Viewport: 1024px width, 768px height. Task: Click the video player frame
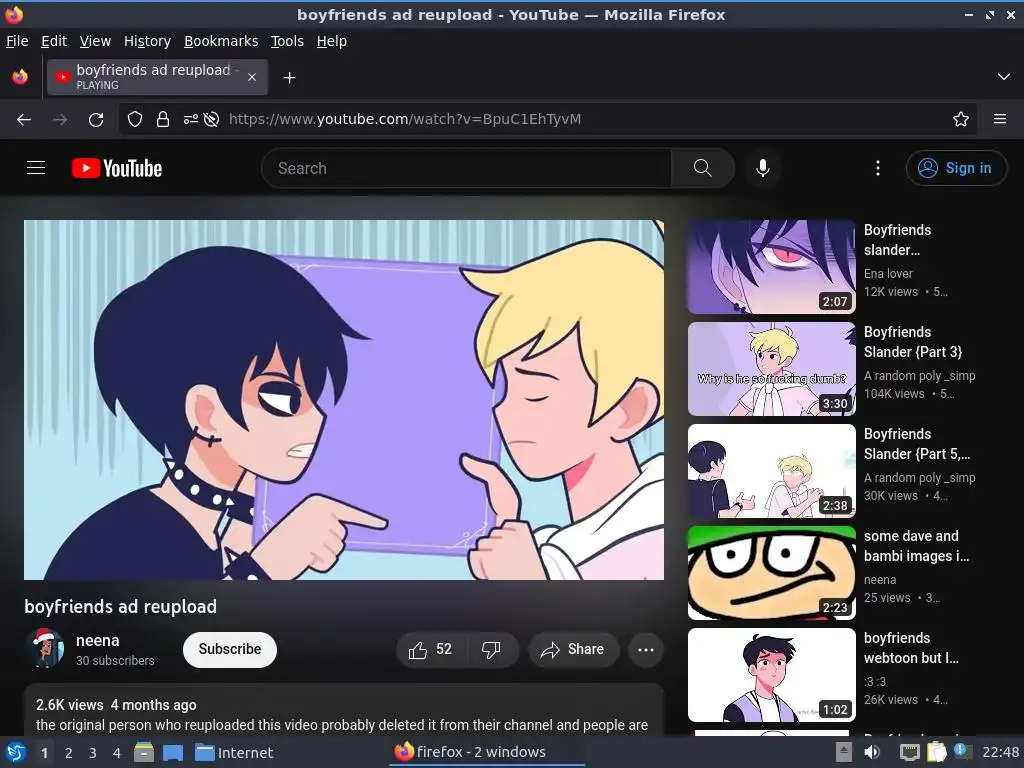[x=344, y=399]
